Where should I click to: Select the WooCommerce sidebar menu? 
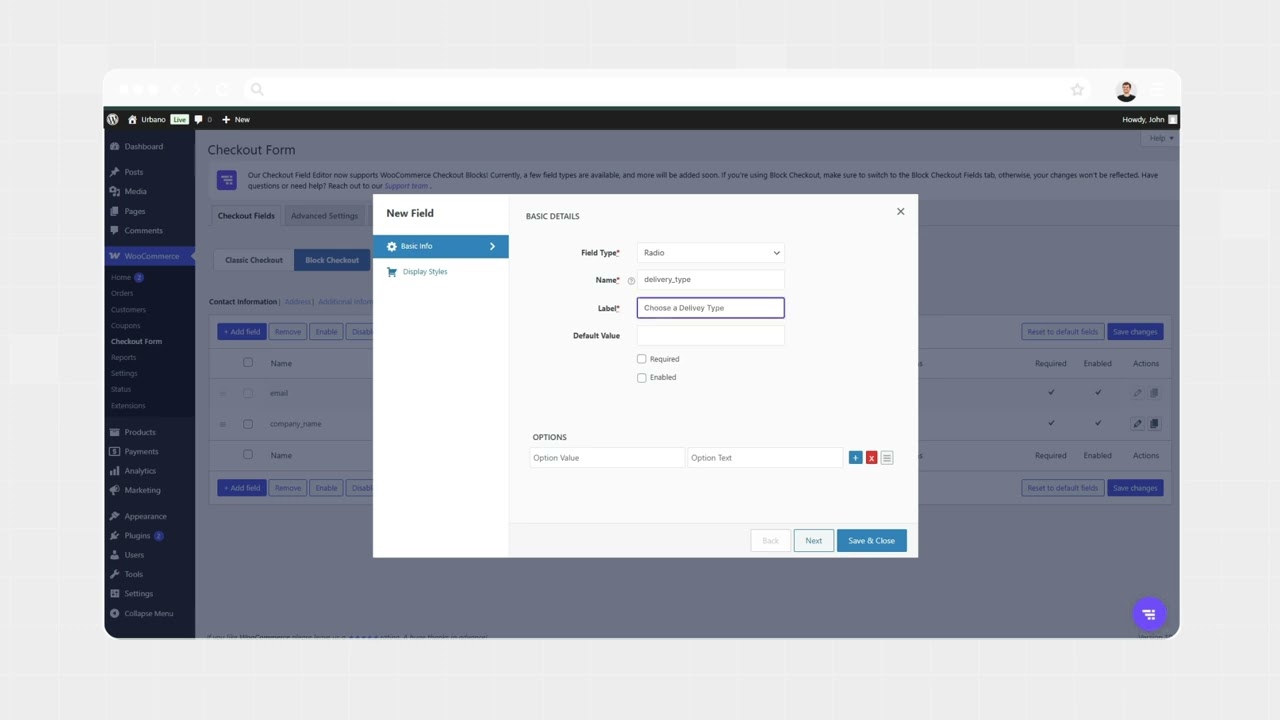[x=150, y=256]
